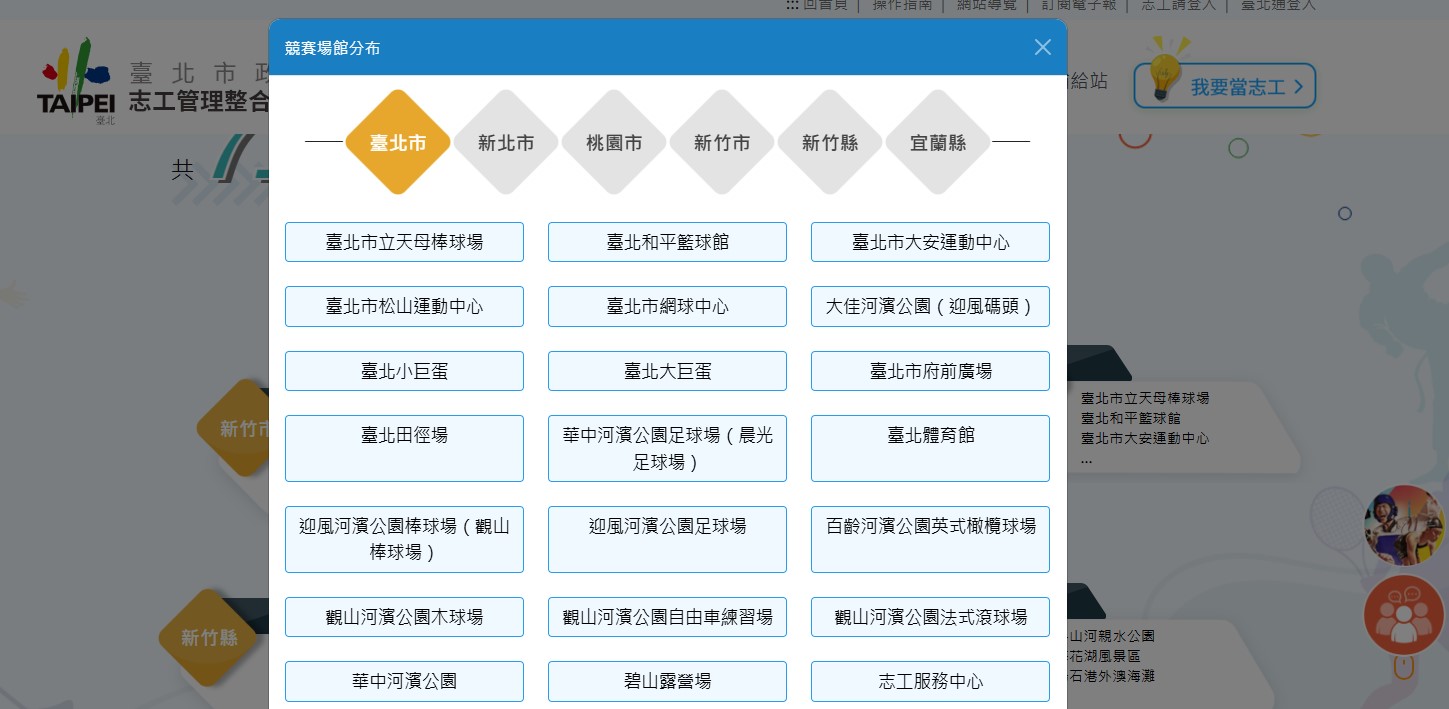Close the 競賽場館分布 dialog
The height and width of the screenshot is (709, 1449).
[x=1042, y=47]
